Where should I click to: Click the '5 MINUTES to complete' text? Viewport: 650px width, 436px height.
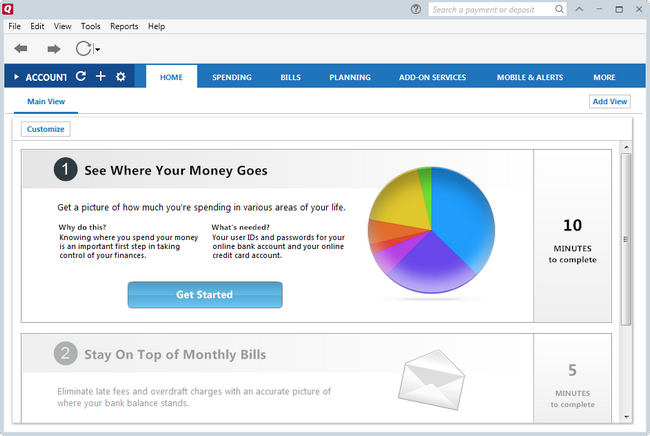(x=572, y=385)
